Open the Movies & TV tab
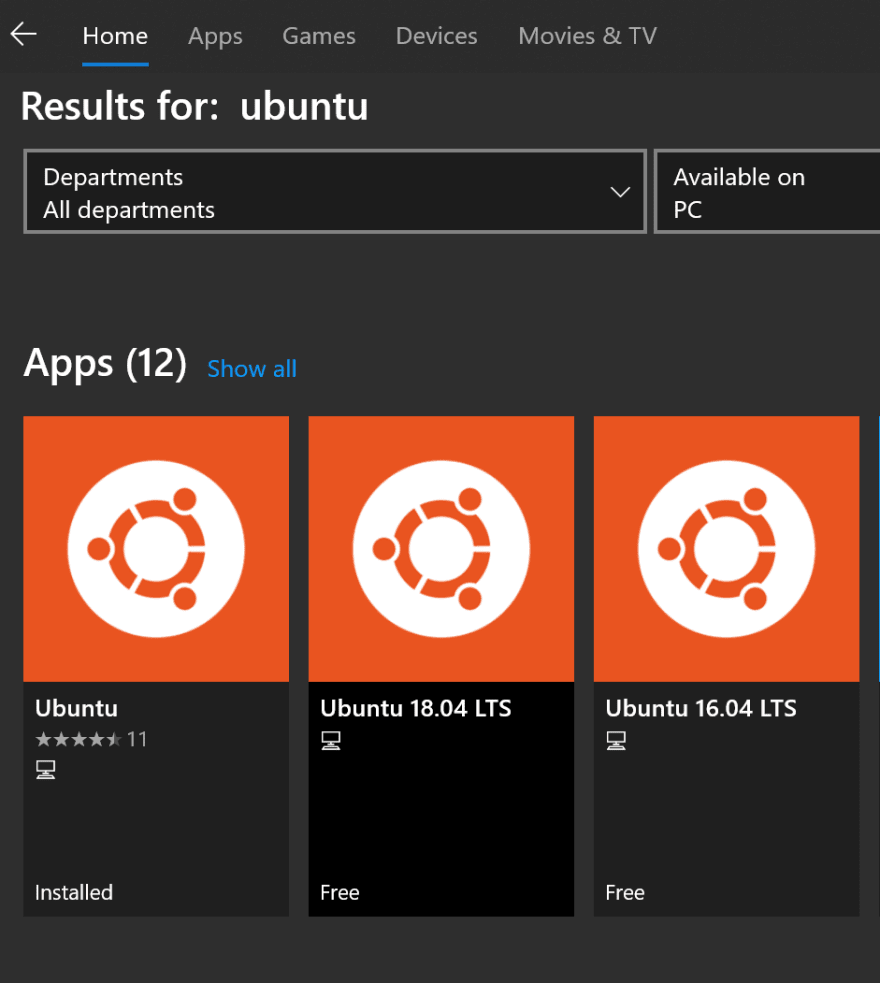Screen dimensions: 880x983 587,36
